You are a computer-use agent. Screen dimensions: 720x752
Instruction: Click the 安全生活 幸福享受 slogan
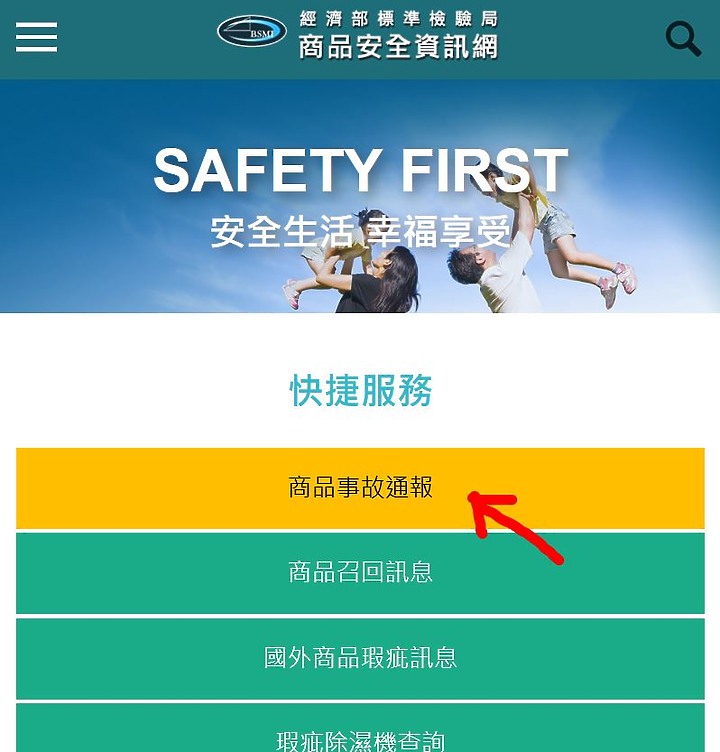(x=360, y=232)
